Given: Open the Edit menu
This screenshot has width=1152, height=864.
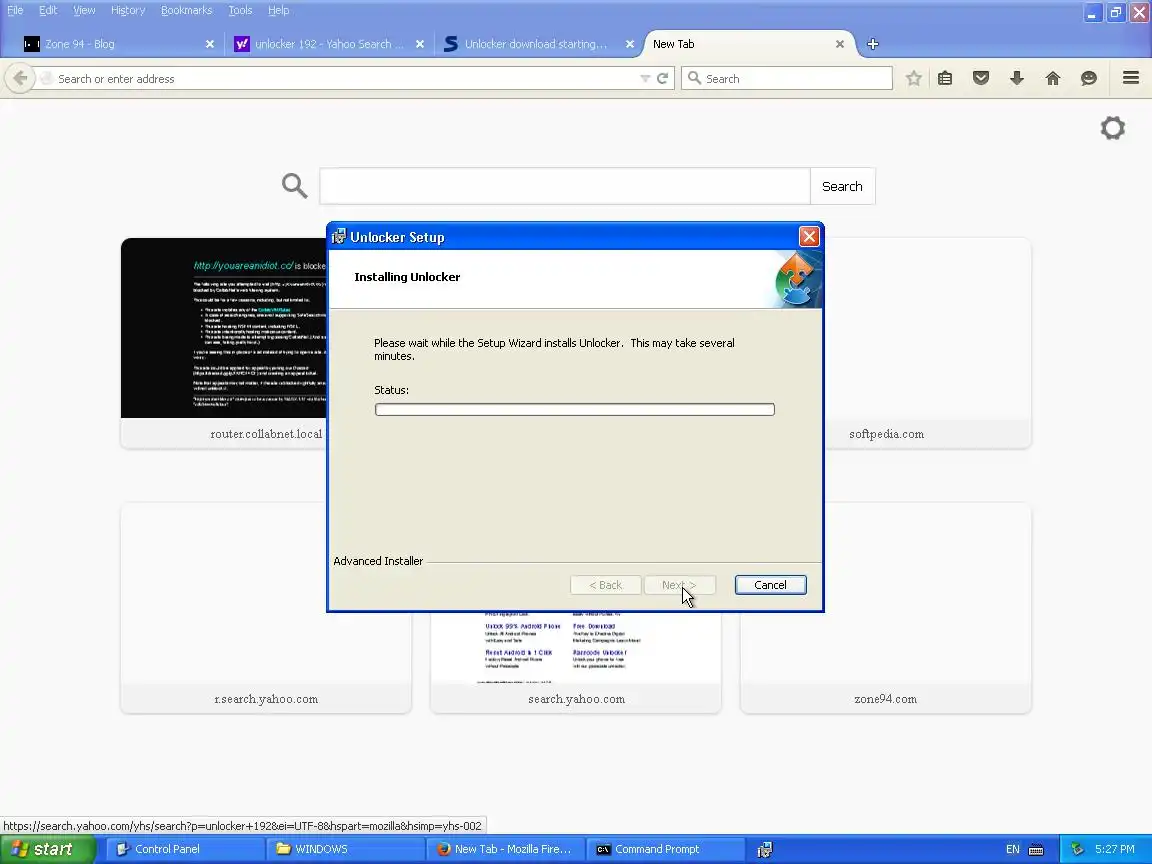Looking at the screenshot, I should [x=48, y=10].
